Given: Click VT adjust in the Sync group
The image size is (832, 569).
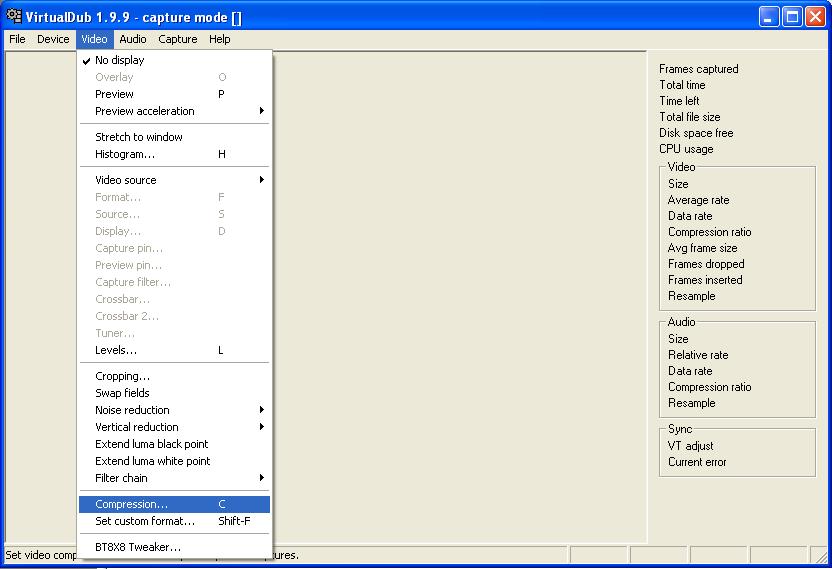Looking at the screenshot, I should [x=690, y=446].
